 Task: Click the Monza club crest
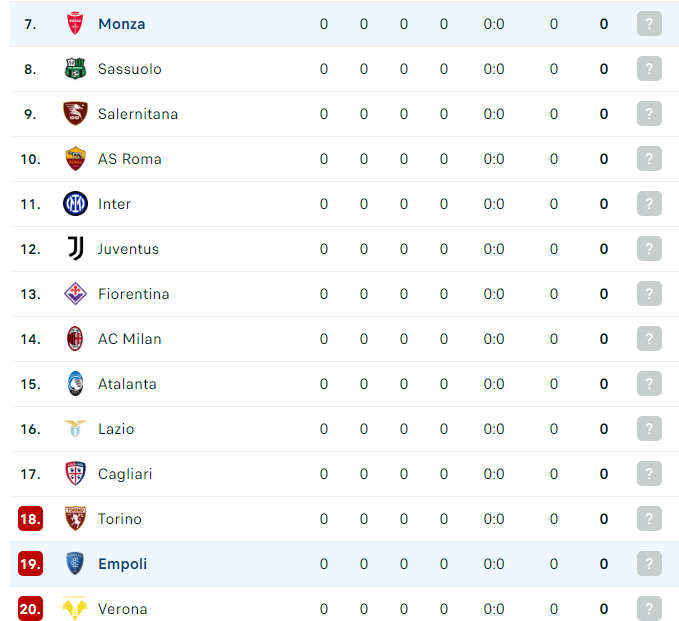[x=75, y=23]
